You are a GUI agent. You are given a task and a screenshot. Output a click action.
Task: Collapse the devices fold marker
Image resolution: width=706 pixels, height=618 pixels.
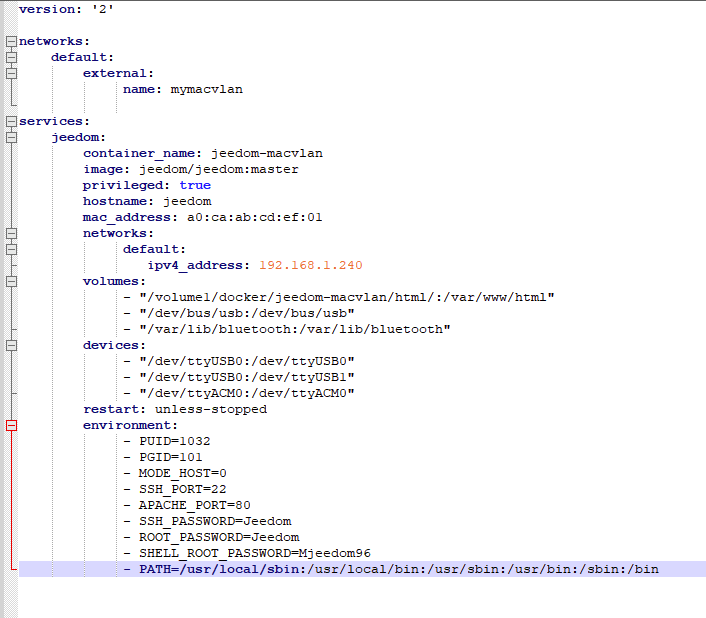12,345
